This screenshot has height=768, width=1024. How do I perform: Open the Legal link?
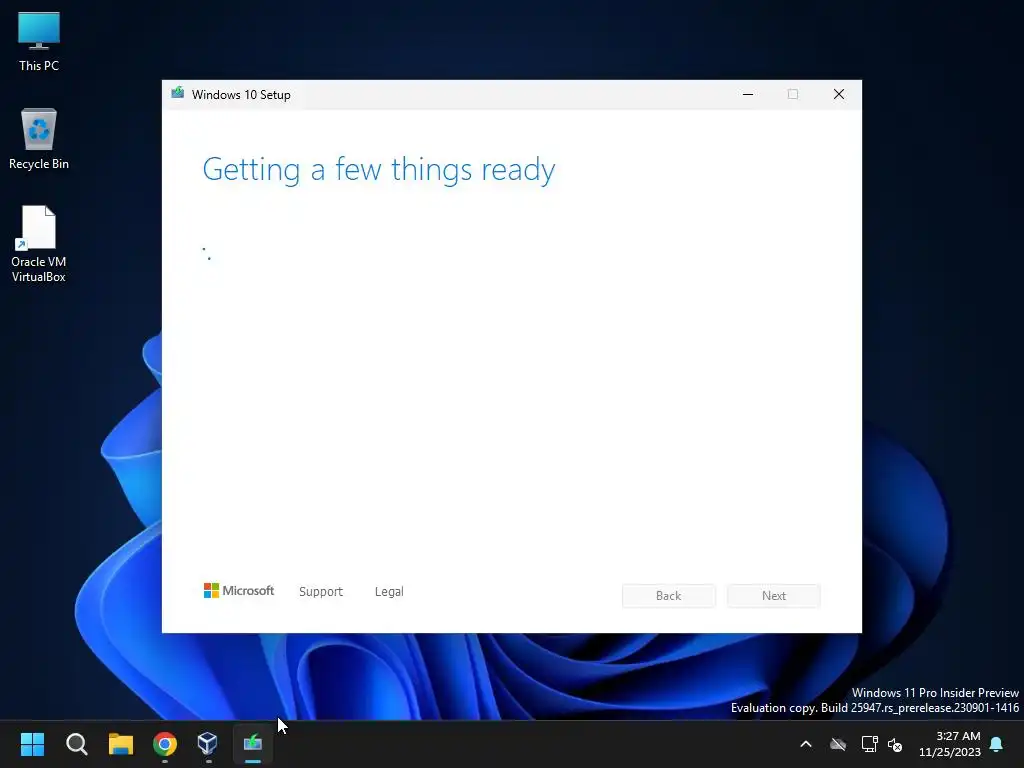pyautogui.click(x=389, y=592)
